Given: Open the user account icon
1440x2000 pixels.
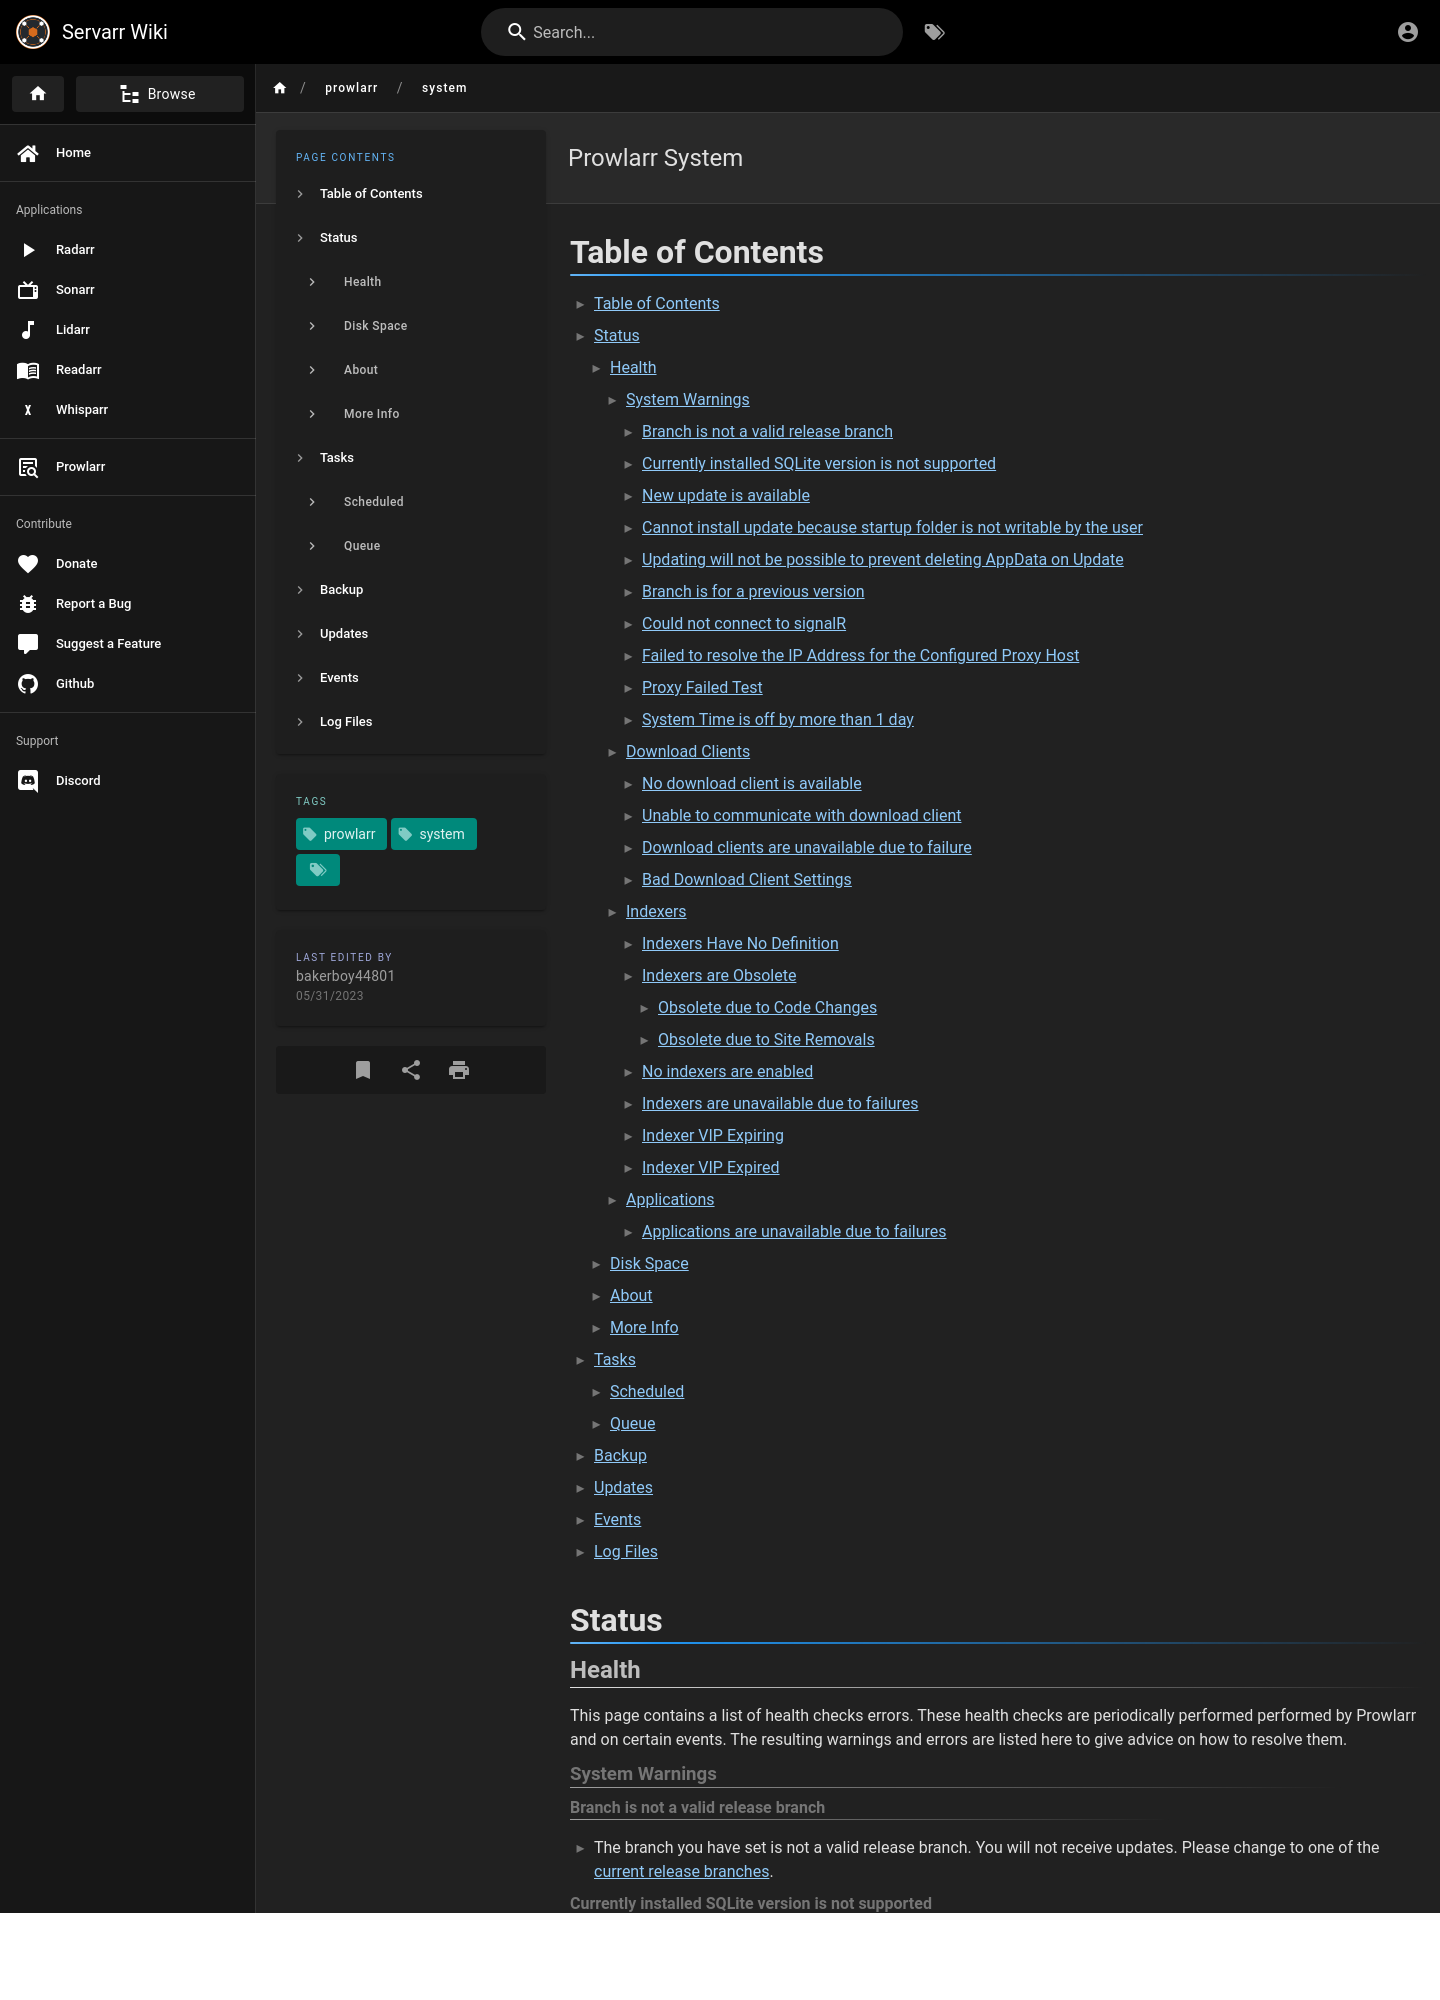Looking at the screenshot, I should pos(1408,32).
